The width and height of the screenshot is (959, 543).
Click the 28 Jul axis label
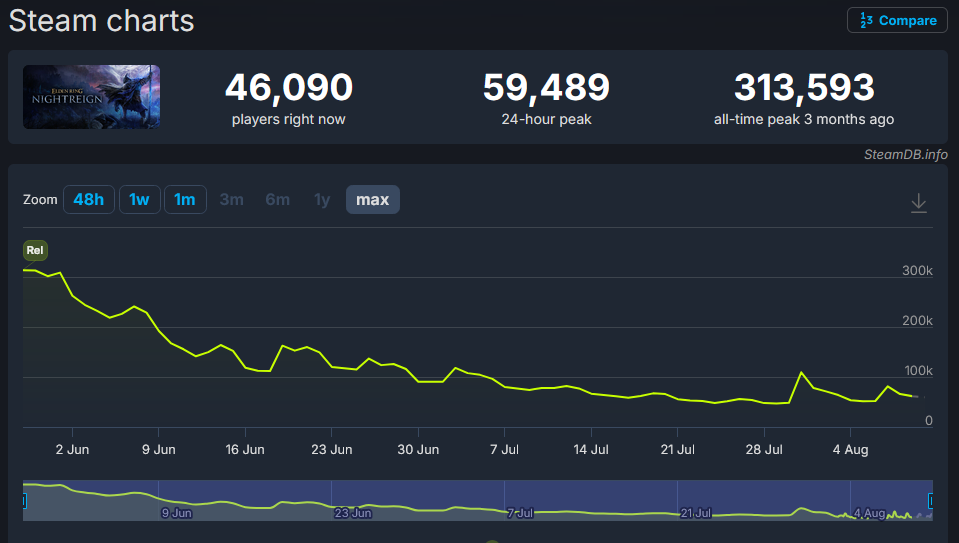pyautogui.click(x=764, y=449)
